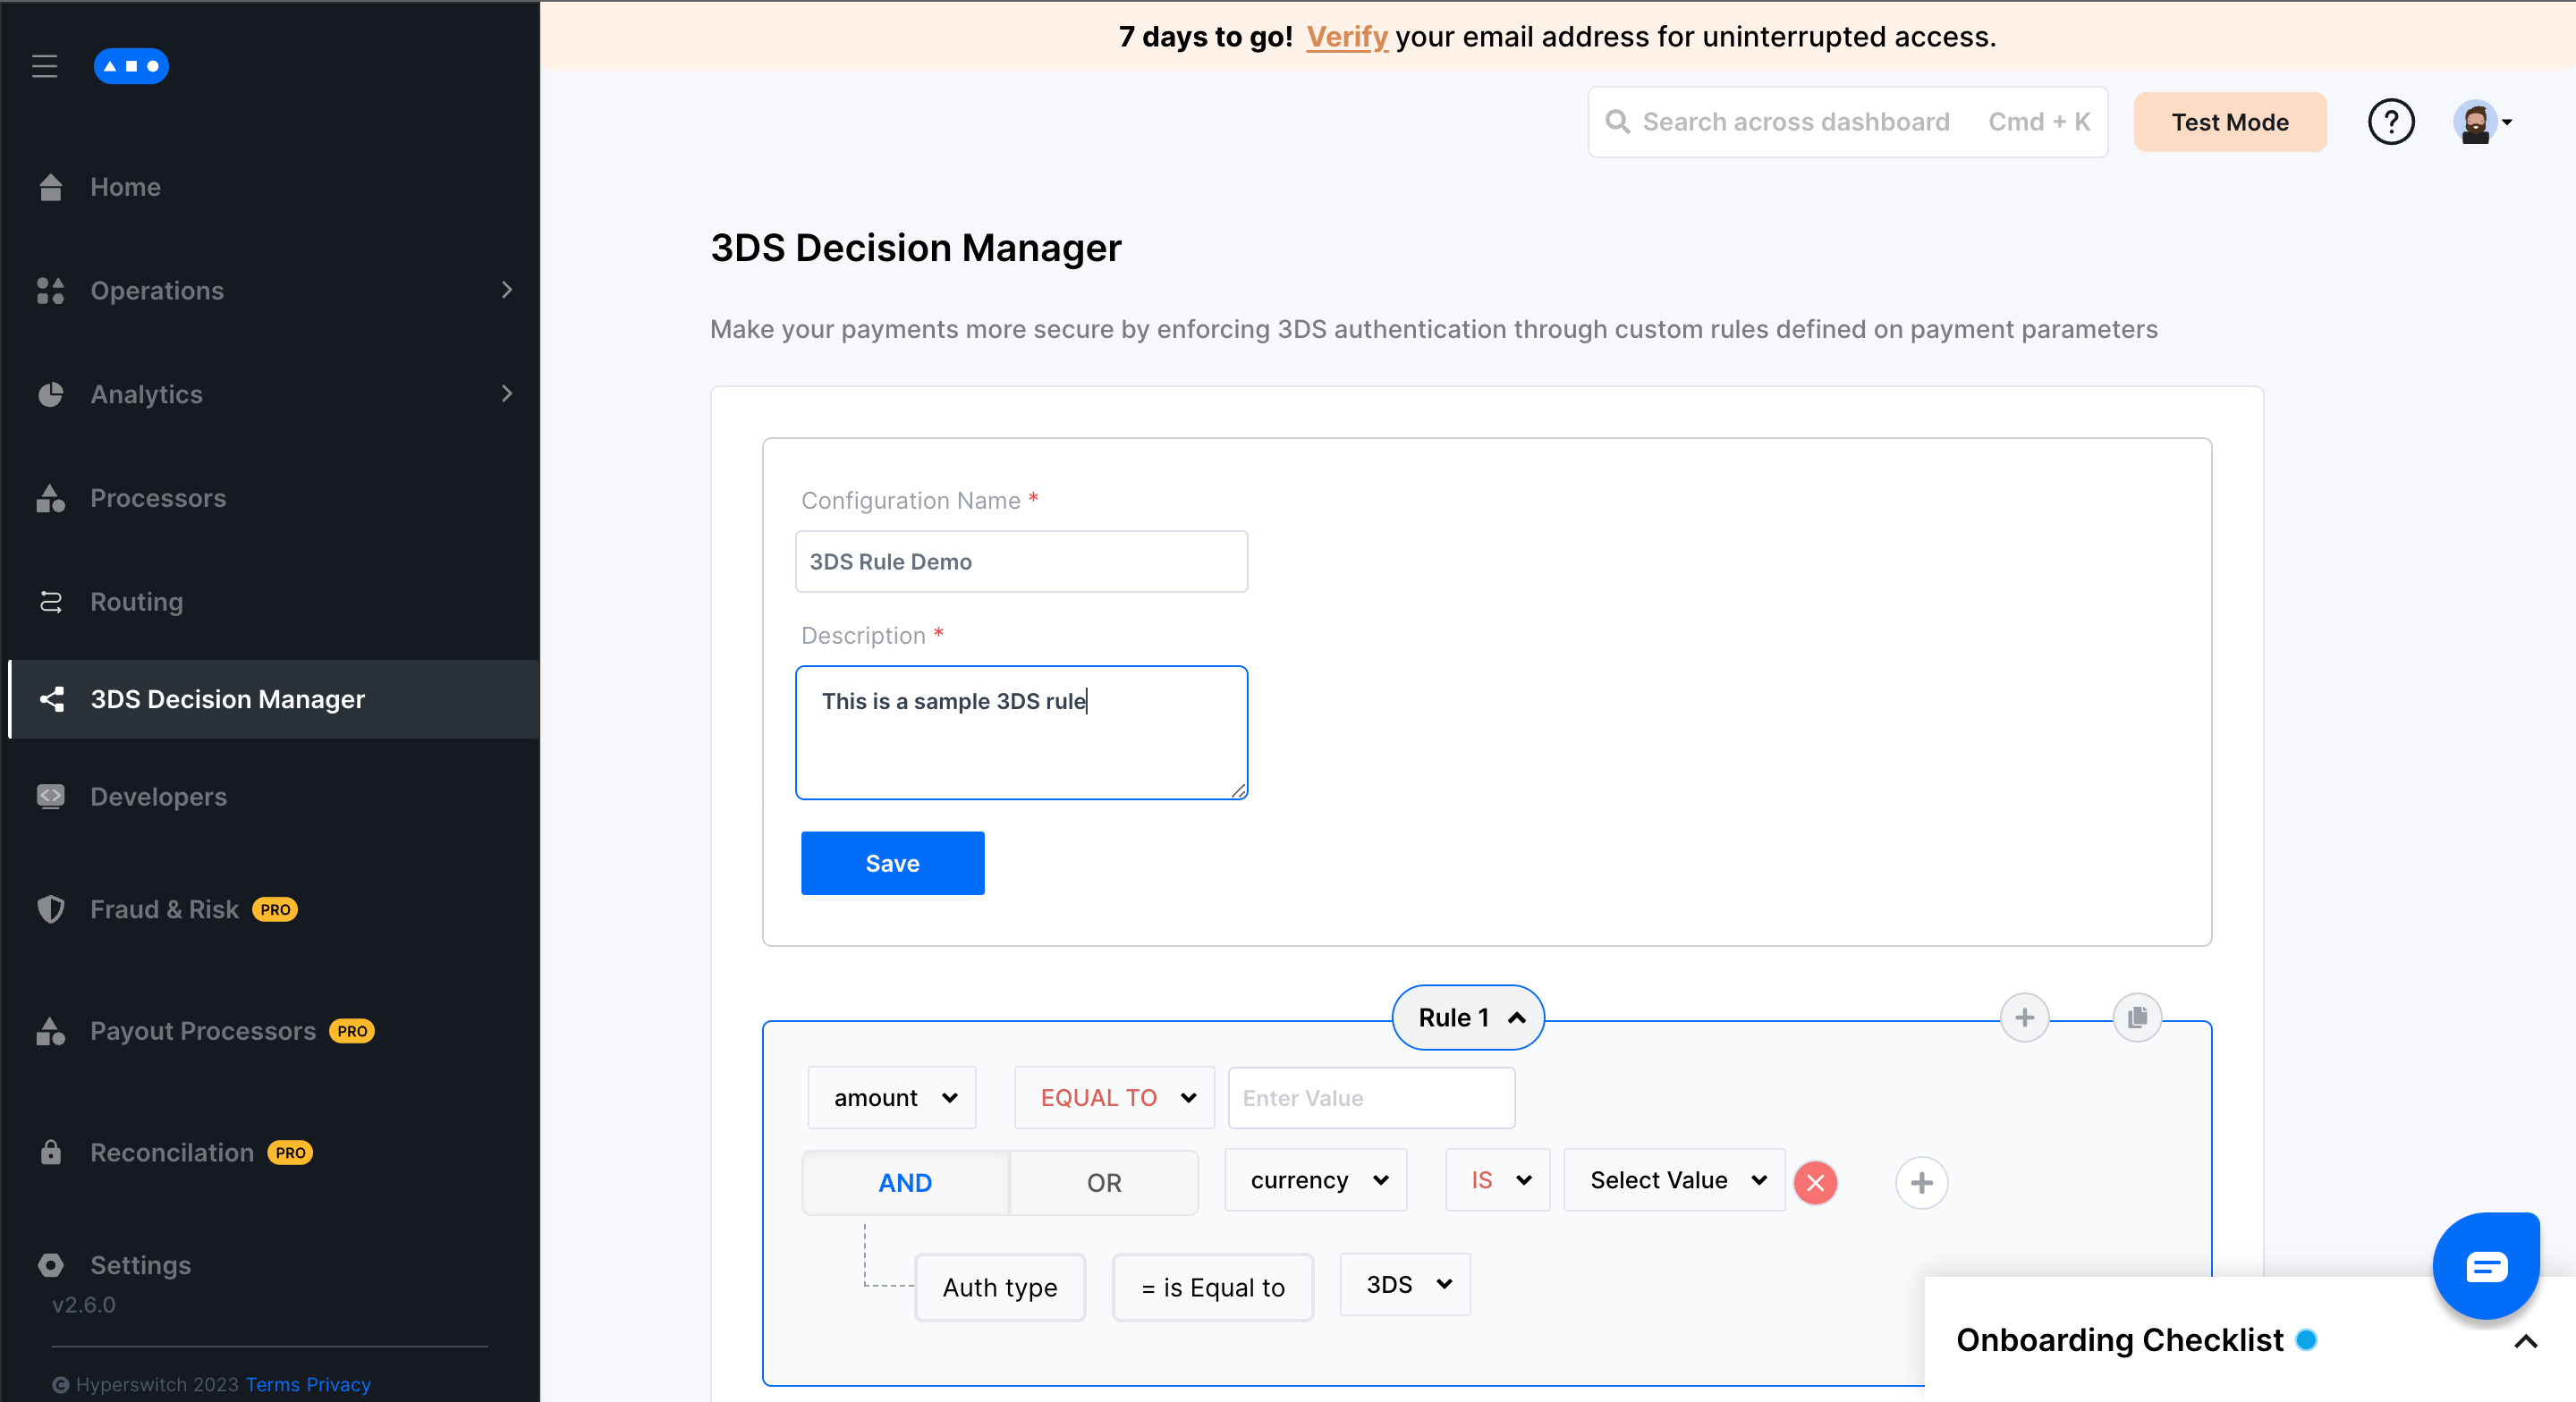
Task: Click the Verify email link
Action: (x=1346, y=37)
